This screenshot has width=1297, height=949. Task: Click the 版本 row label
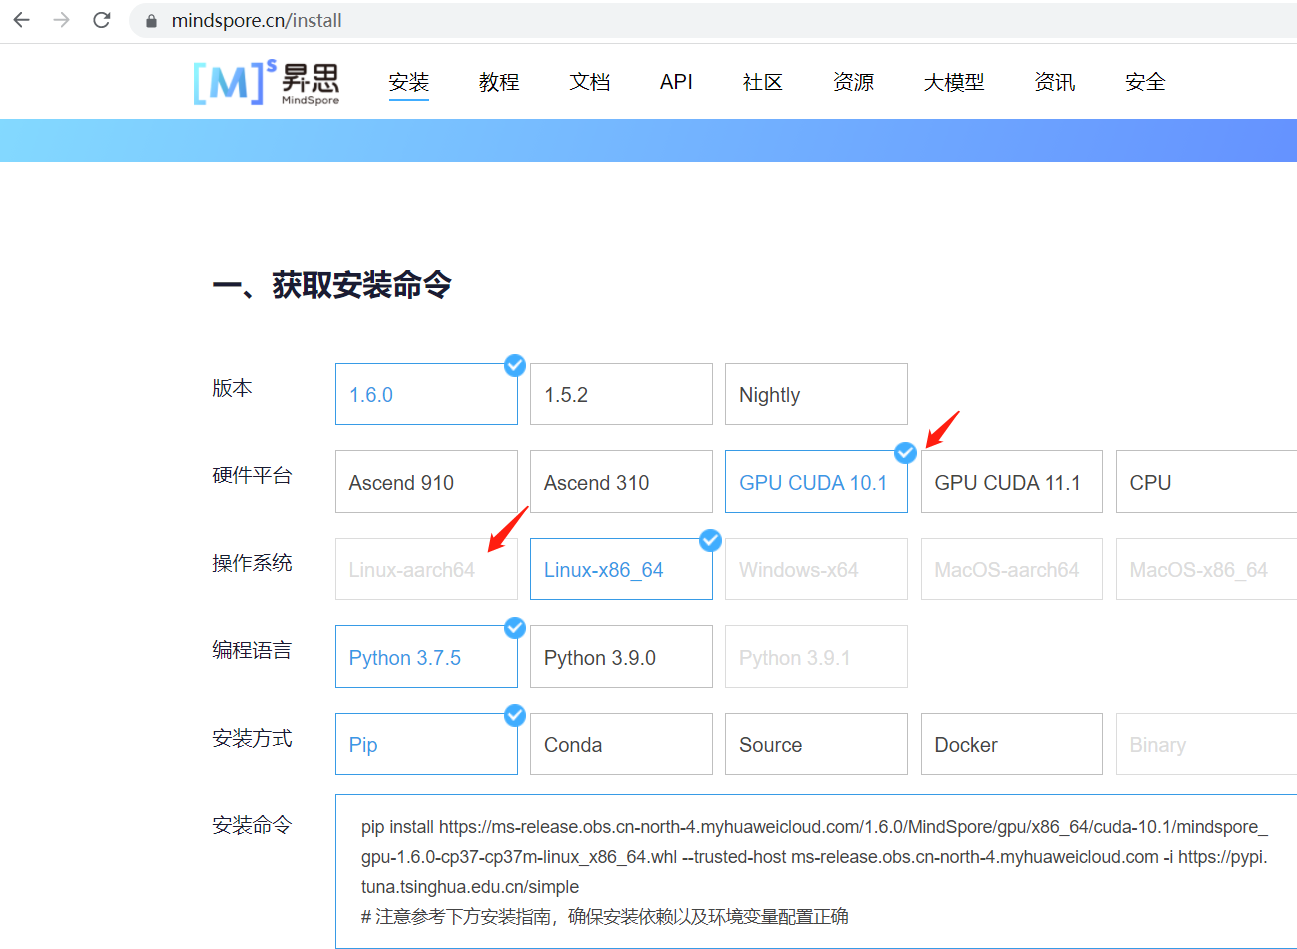tap(232, 388)
